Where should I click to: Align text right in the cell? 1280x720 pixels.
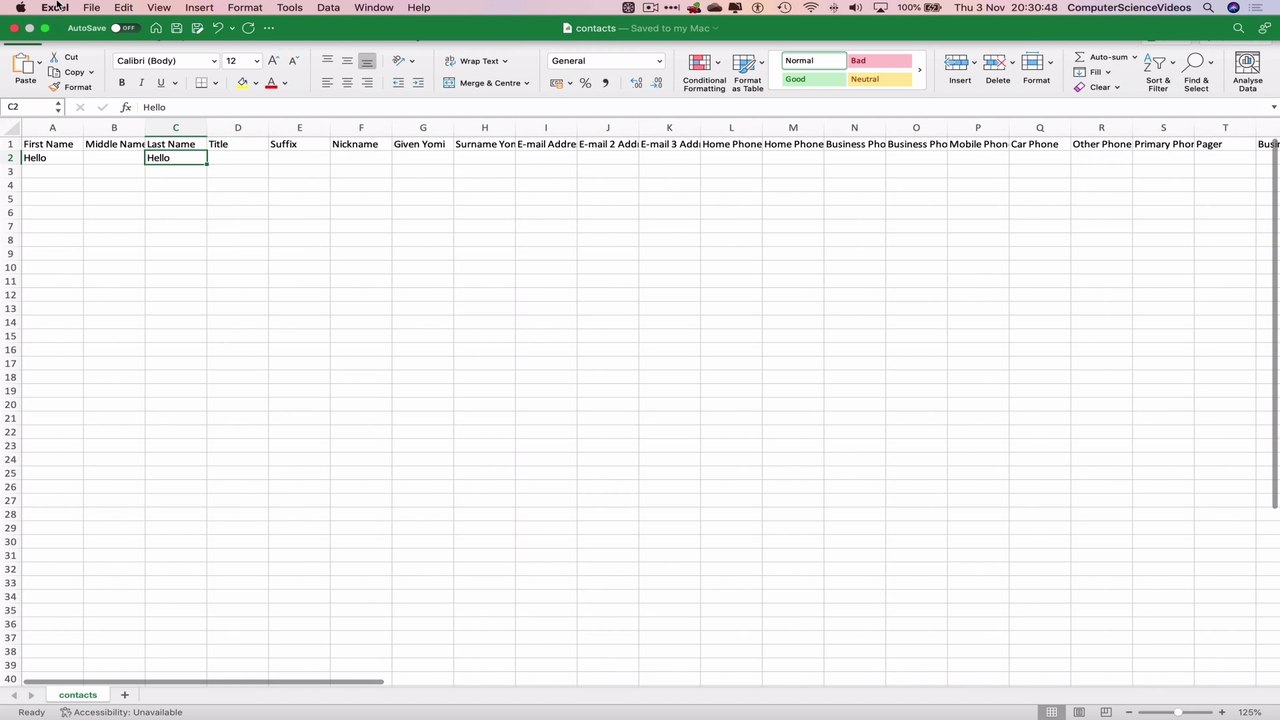click(x=367, y=83)
